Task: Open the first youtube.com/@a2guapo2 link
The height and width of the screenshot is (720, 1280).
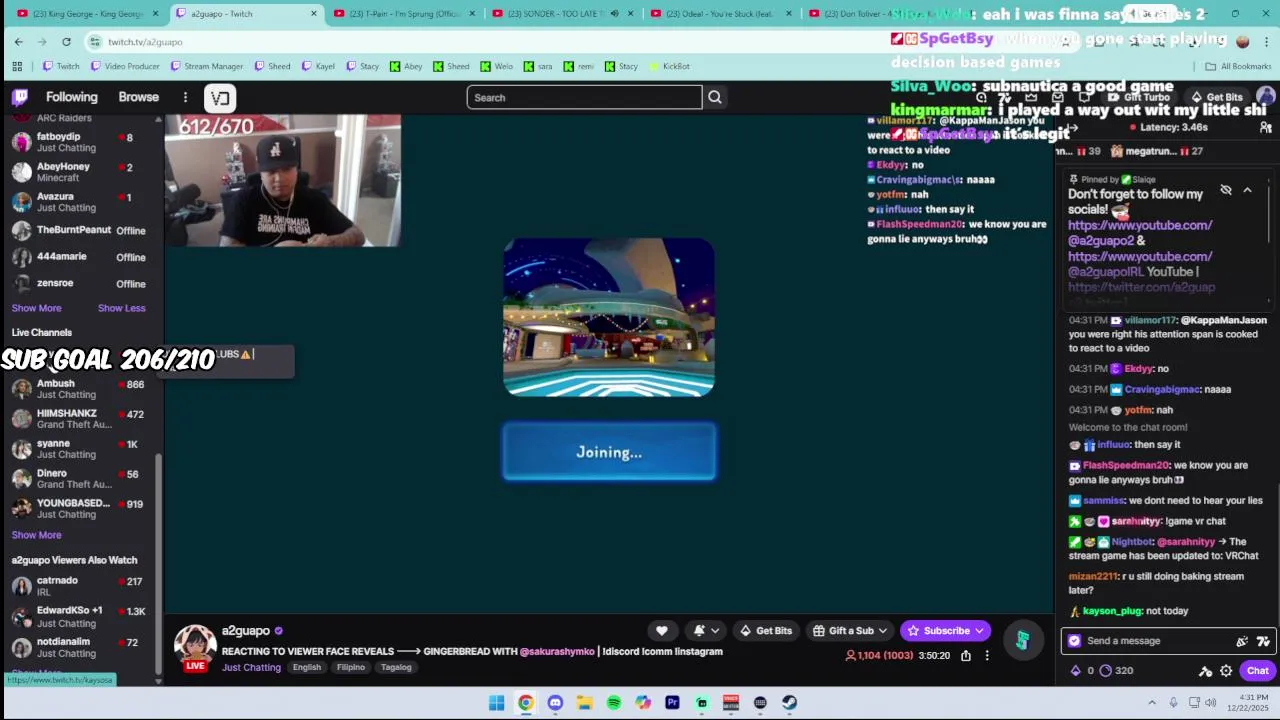Action: coord(1140,233)
